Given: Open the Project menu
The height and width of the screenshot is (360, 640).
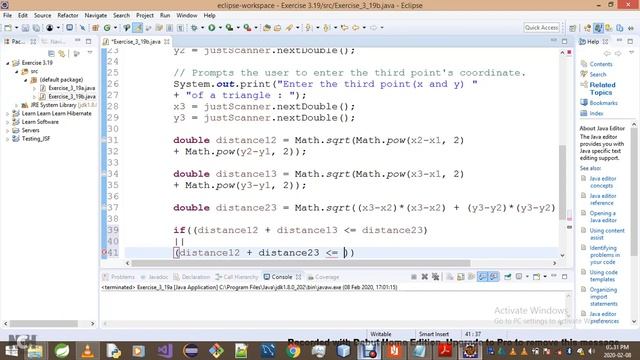Looking at the screenshot, I should point(144,16).
